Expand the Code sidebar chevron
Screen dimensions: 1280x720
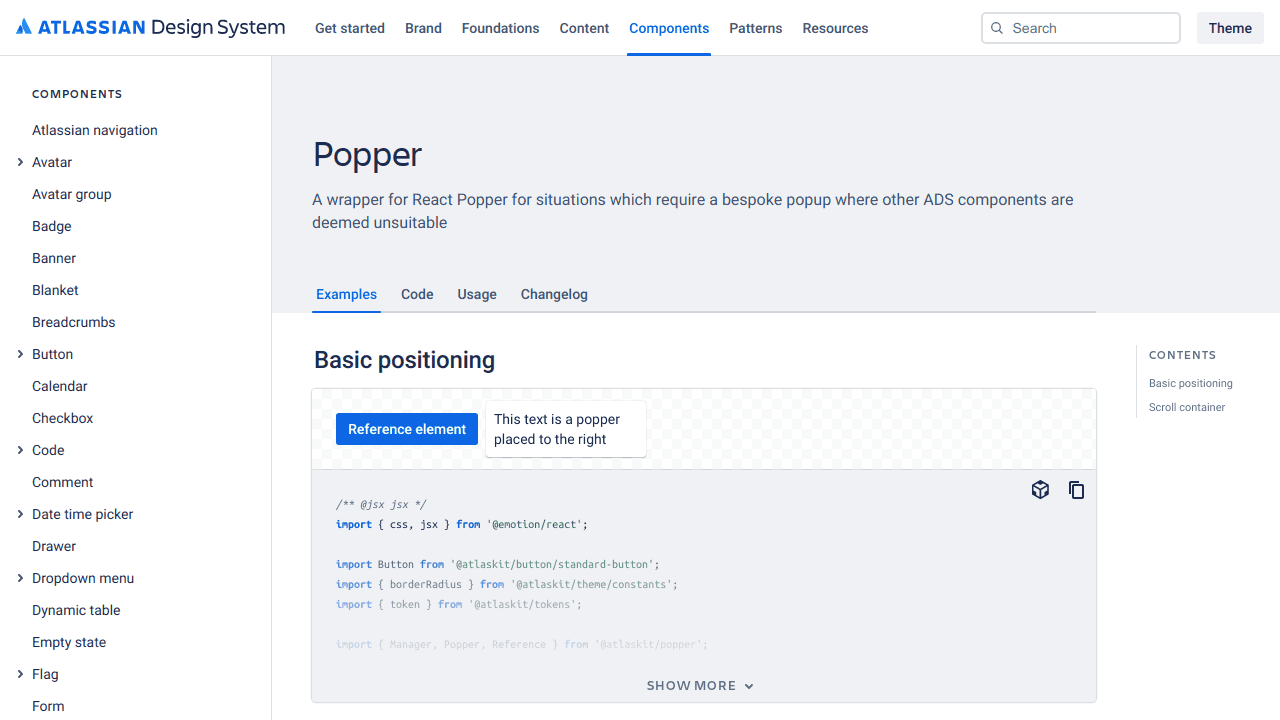click(20, 450)
